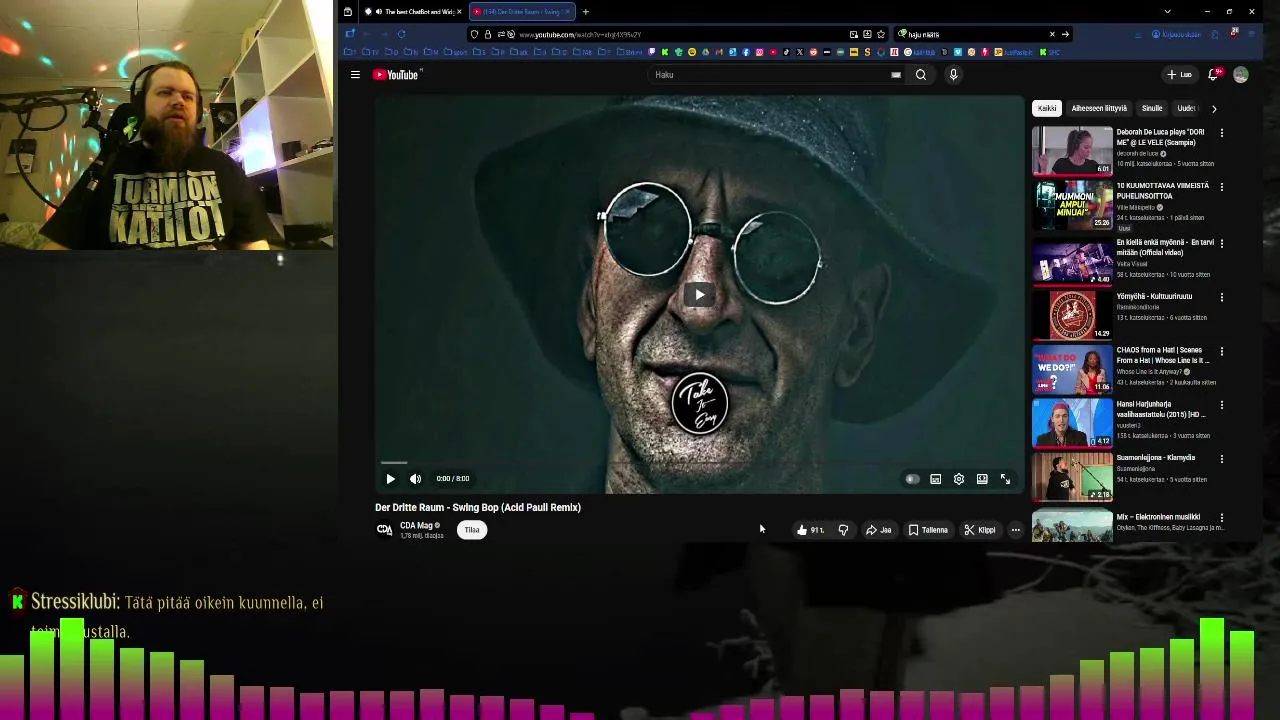Open the on-screen keyboard icon in search box
Image resolution: width=1280 pixels, height=720 pixels.
pyautogui.click(x=896, y=75)
